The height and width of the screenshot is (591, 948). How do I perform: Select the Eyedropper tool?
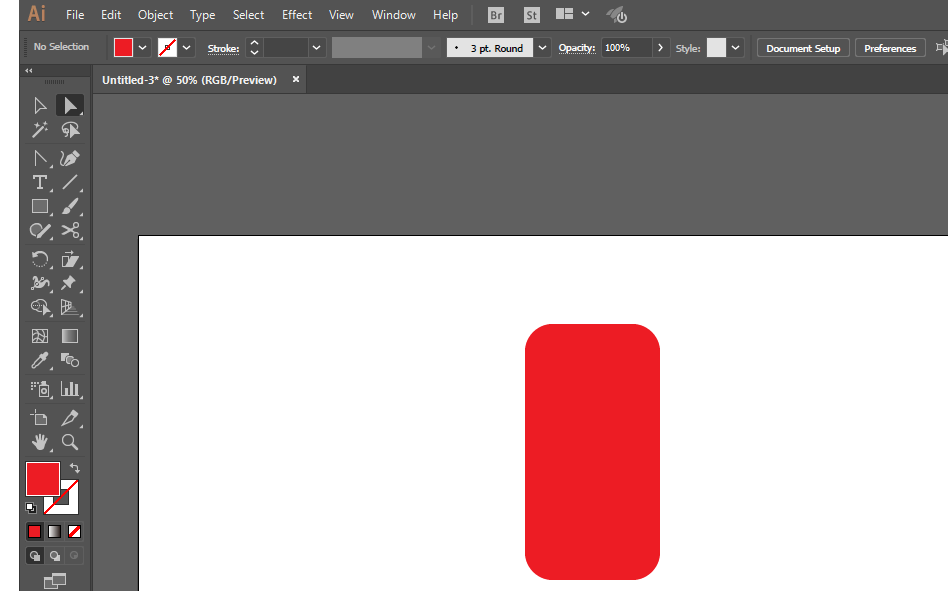40,360
